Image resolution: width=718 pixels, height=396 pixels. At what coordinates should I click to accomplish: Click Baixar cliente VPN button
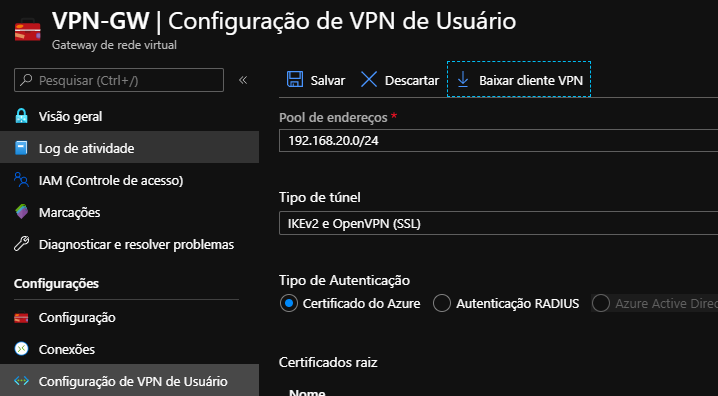click(x=519, y=79)
